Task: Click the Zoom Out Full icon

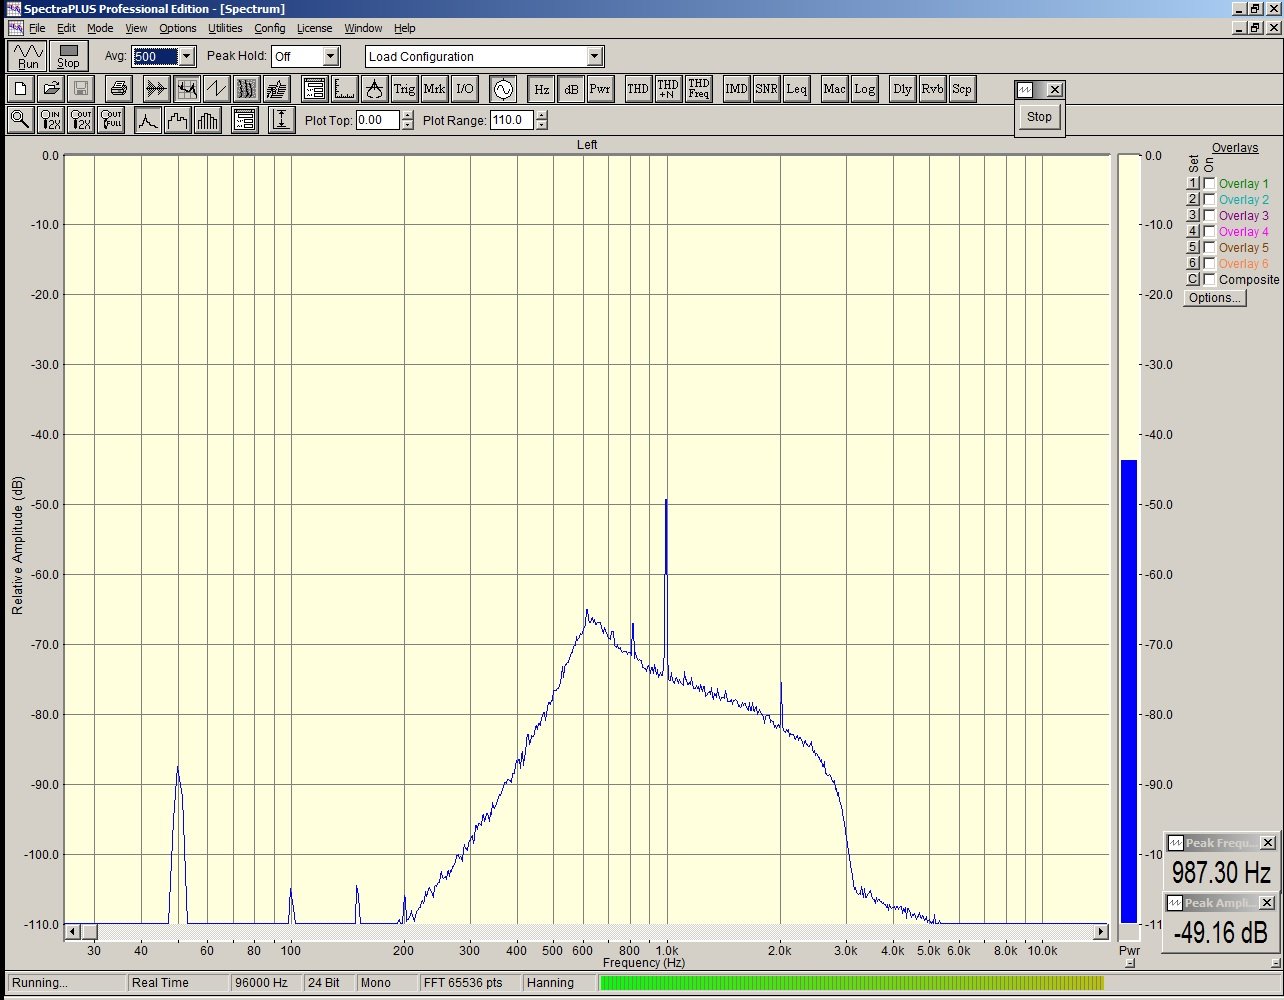Action: tap(111, 121)
